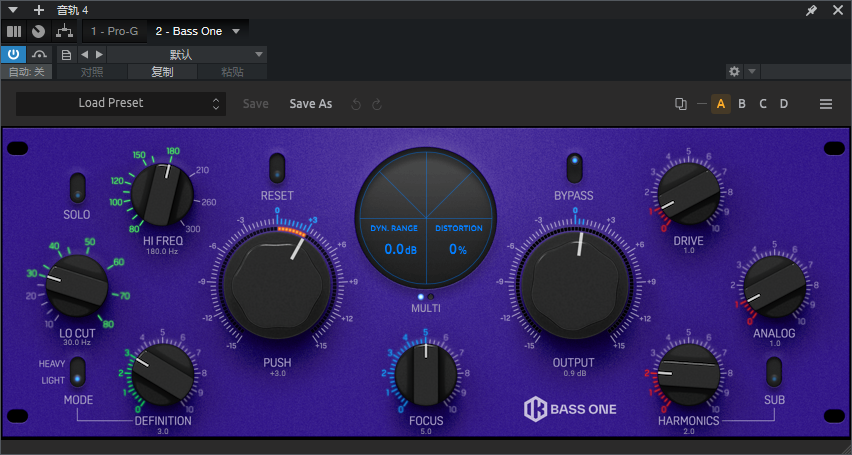The width and height of the screenshot is (852, 455).
Task: Click the DEFINITION knob
Action: tap(162, 375)
